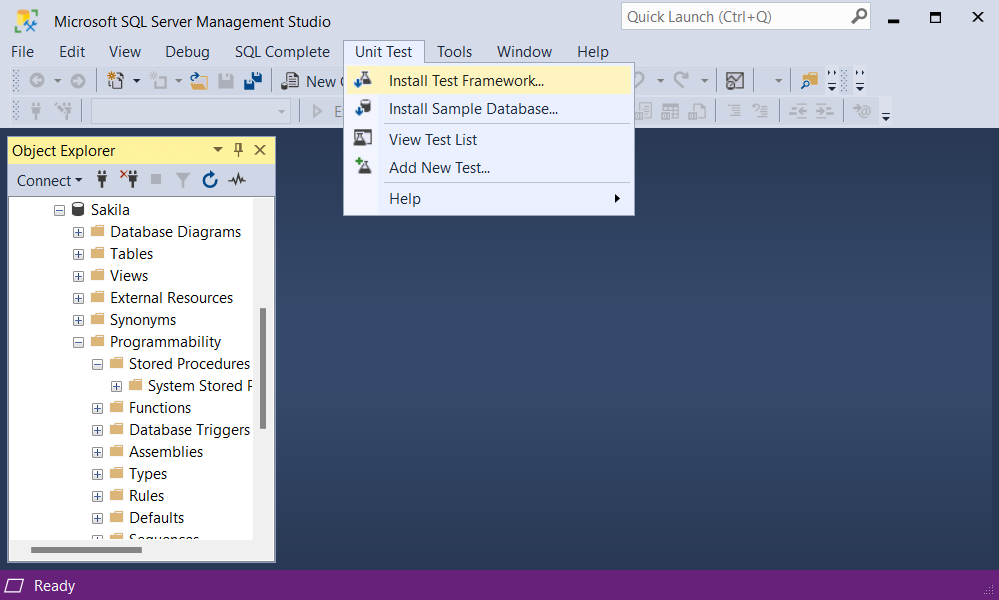Click the Specify Template Parameters icon
Image resolution: width=999 pixels, height=600 pixels.
pyautogui.click(x=862, y=111)
